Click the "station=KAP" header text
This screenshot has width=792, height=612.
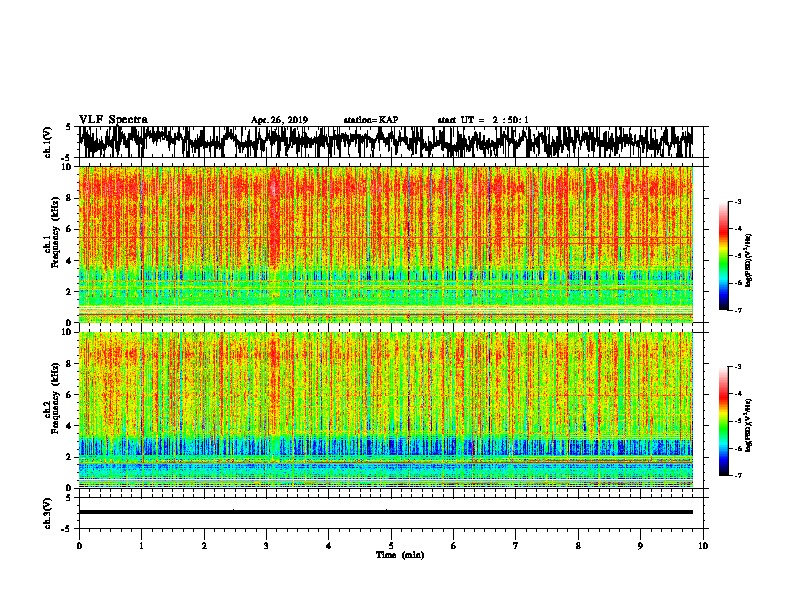(x=371, y=120)
